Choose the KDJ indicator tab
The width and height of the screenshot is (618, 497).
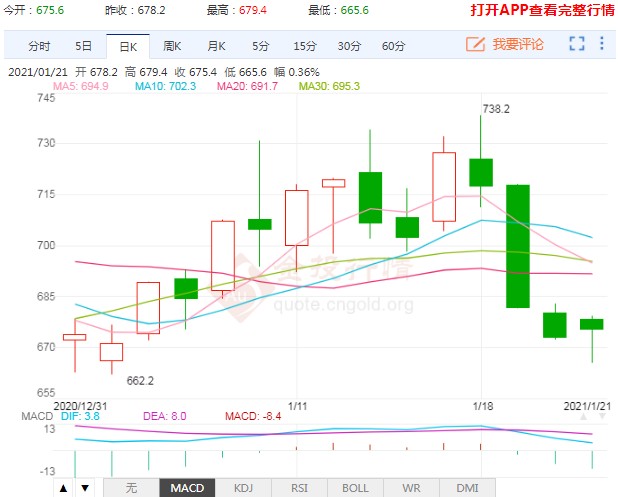tap(243, 488)
